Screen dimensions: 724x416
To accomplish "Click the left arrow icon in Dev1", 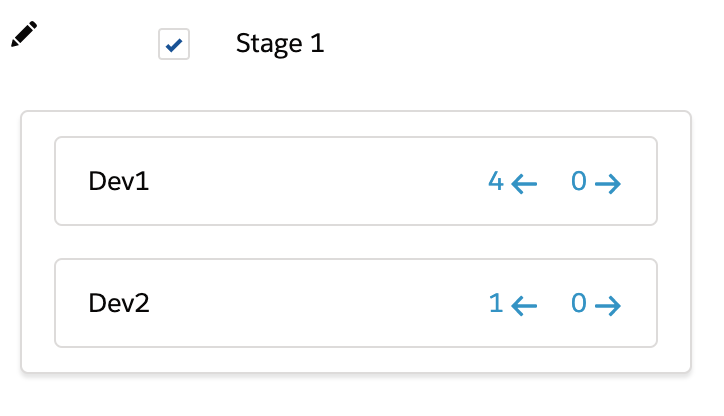I will click(524, 184).
